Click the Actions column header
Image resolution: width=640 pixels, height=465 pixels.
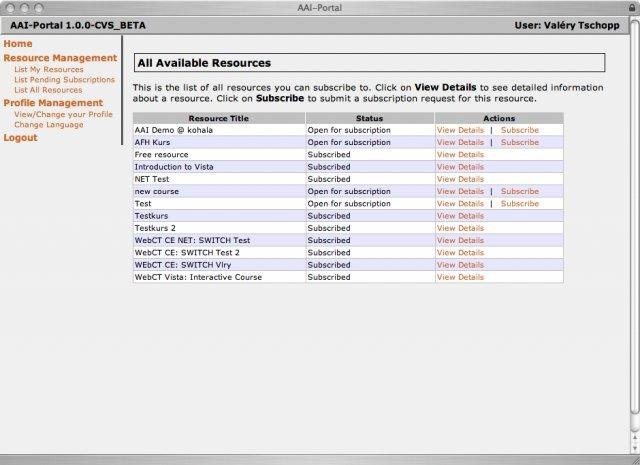click(499, 118)
